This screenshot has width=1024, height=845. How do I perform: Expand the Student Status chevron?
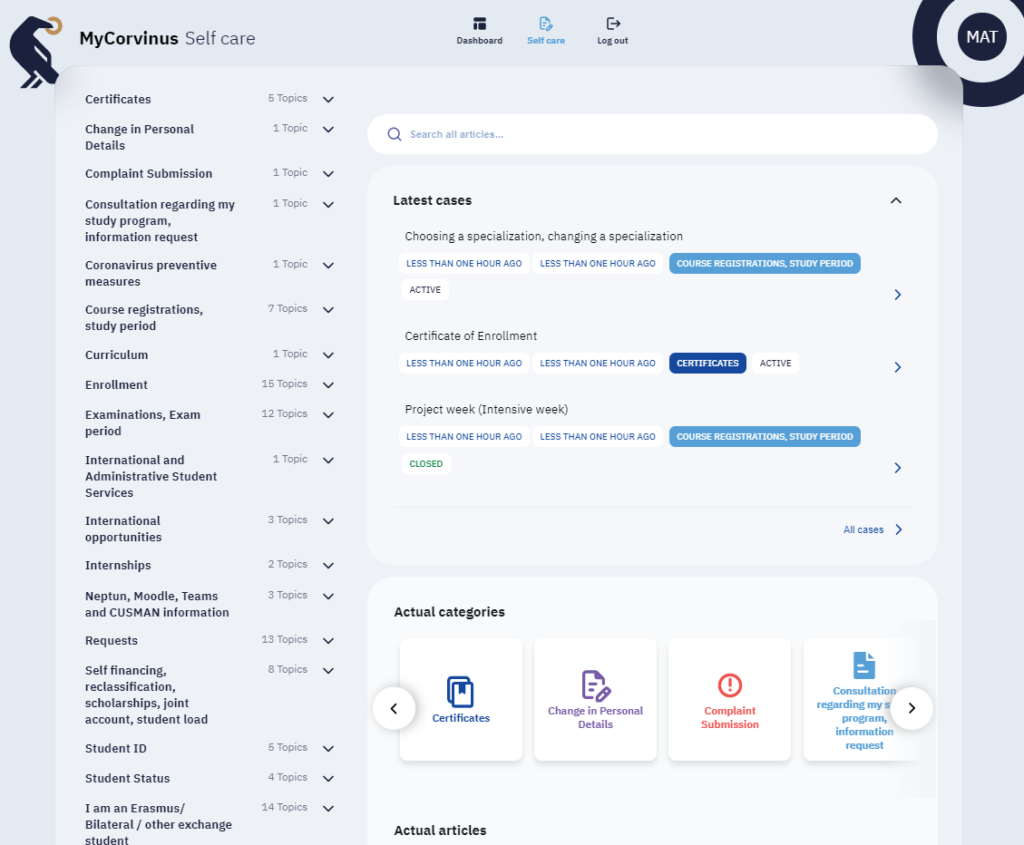click(x=328, y=779)
